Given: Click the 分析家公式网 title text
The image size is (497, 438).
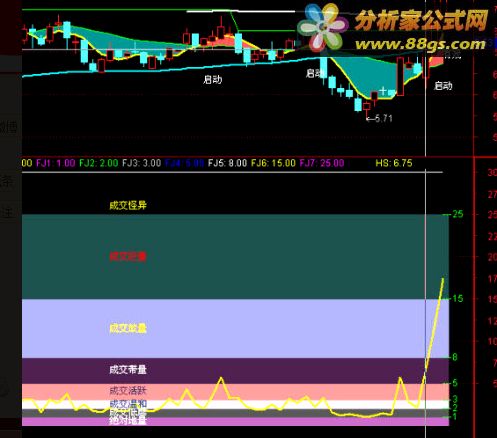Looking at the screenshot, I should (x=421, y=20).
